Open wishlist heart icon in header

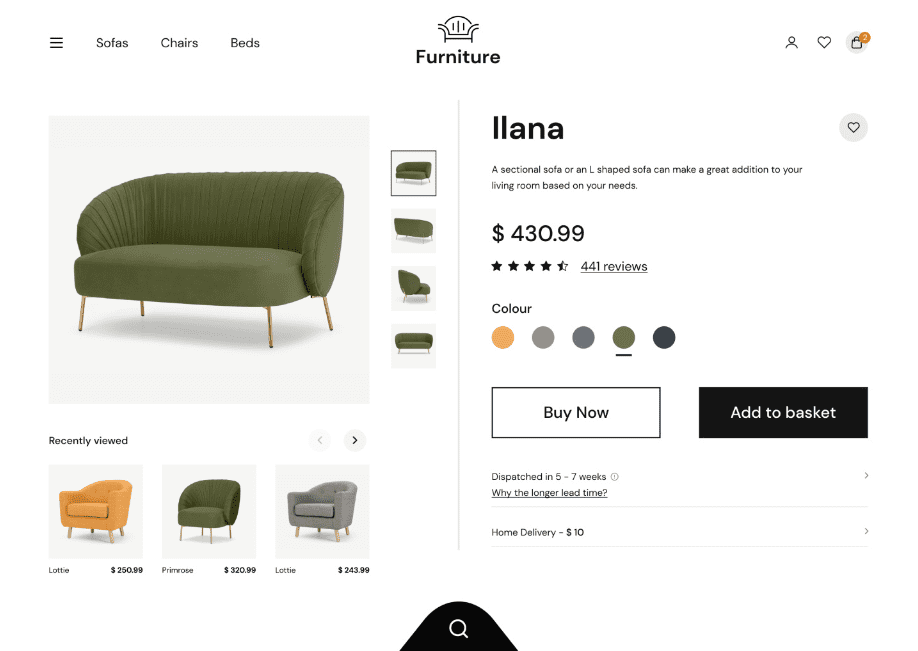coord(824,43)
